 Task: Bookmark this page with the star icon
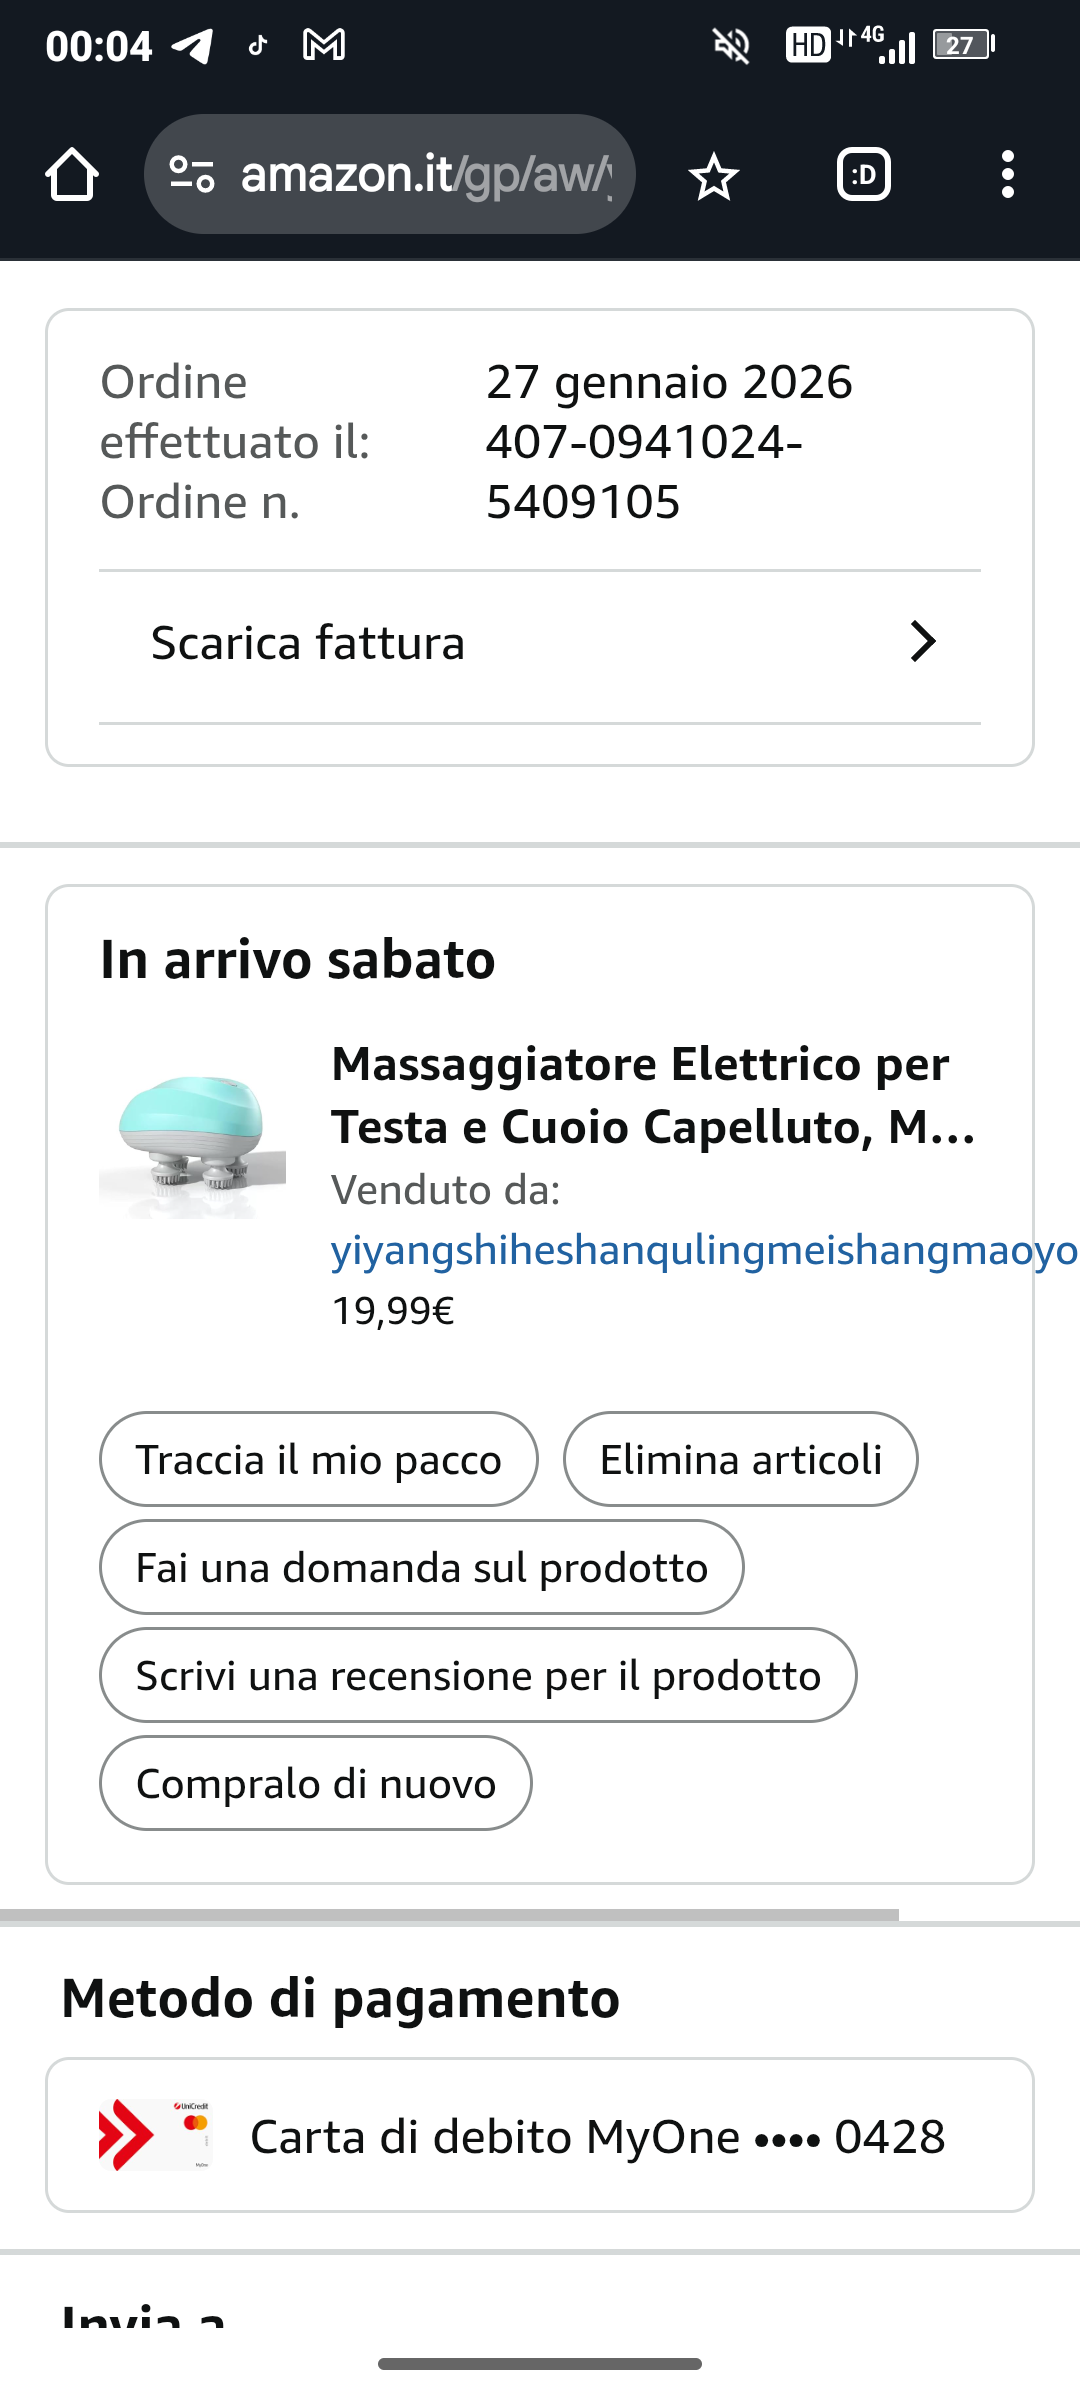(713, 177)
